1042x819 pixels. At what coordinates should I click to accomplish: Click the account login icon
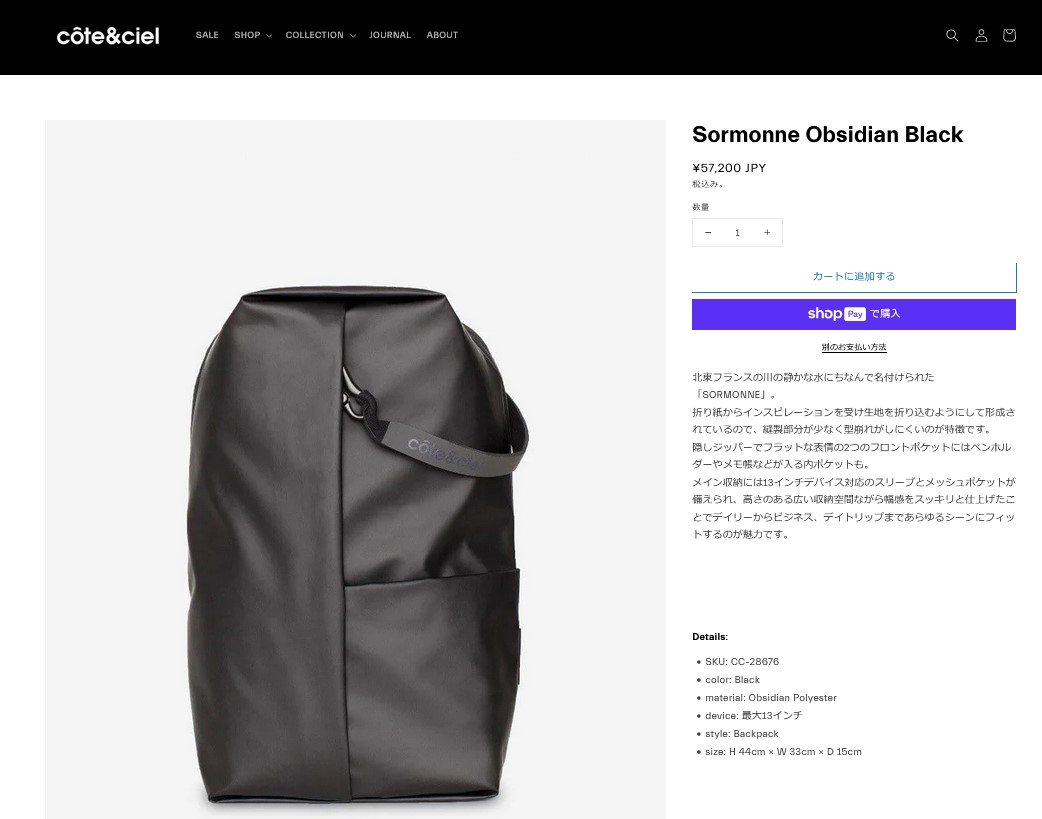[981, 36]
